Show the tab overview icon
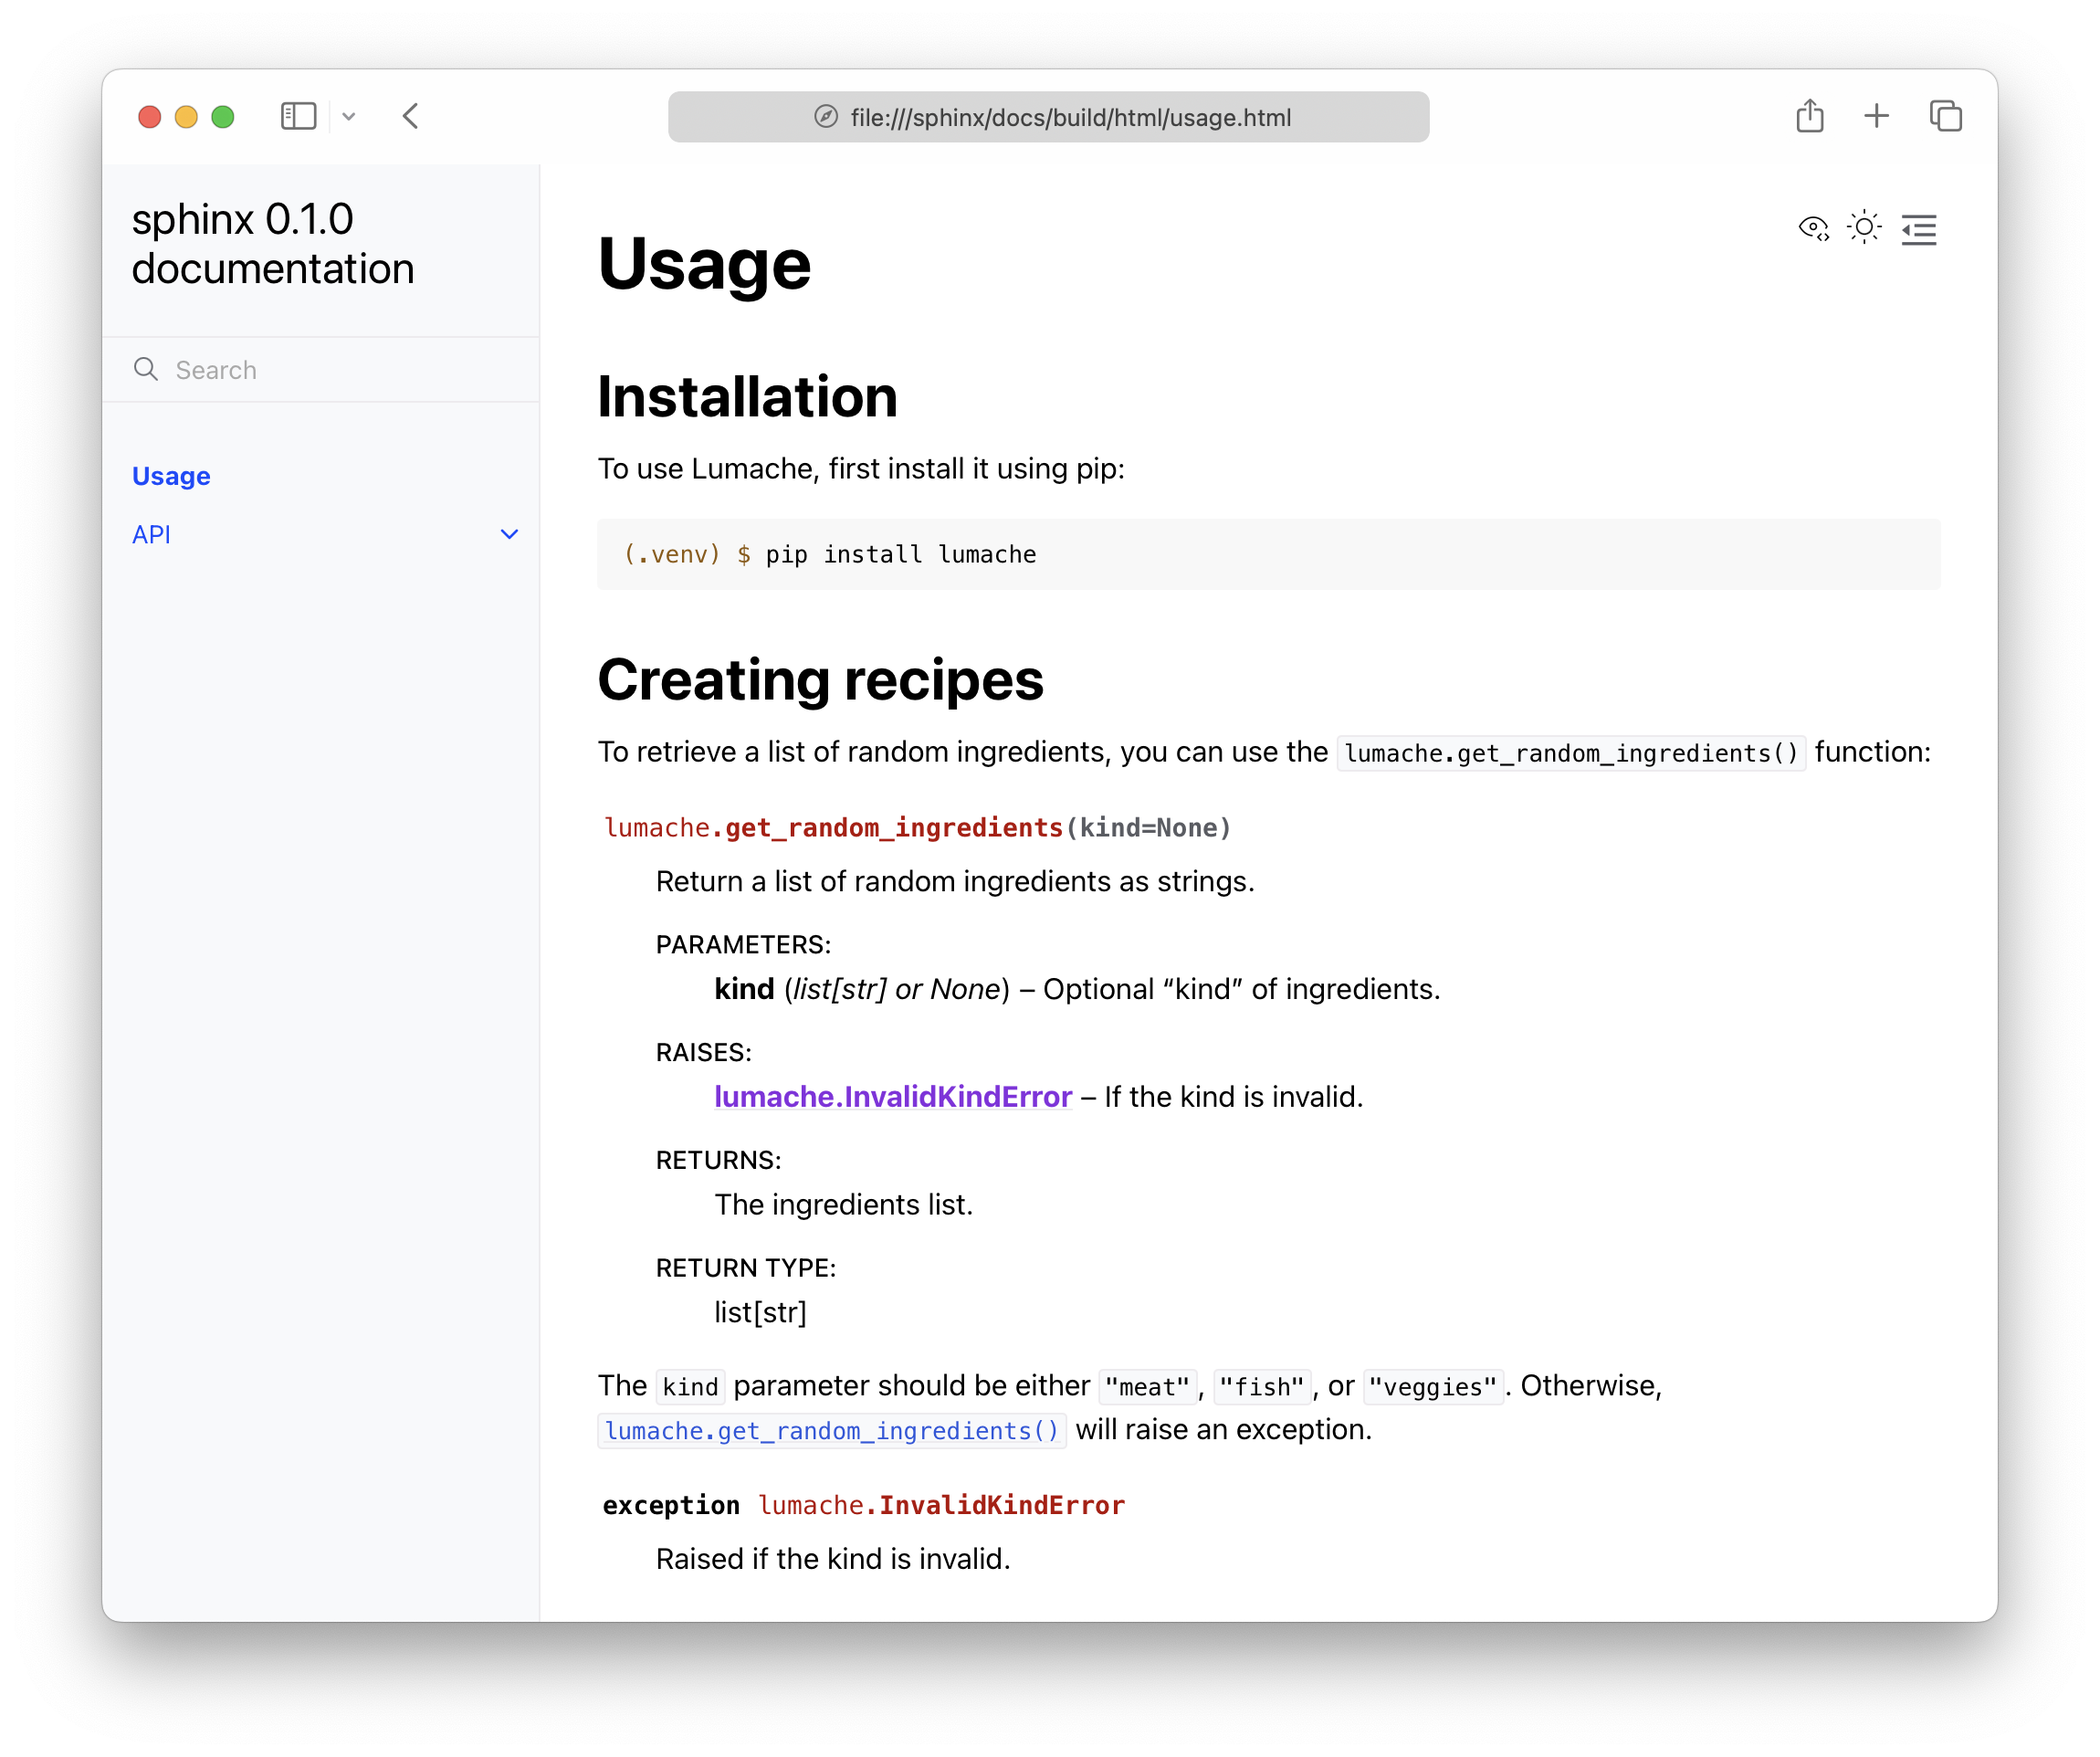 pos(1945,116)
